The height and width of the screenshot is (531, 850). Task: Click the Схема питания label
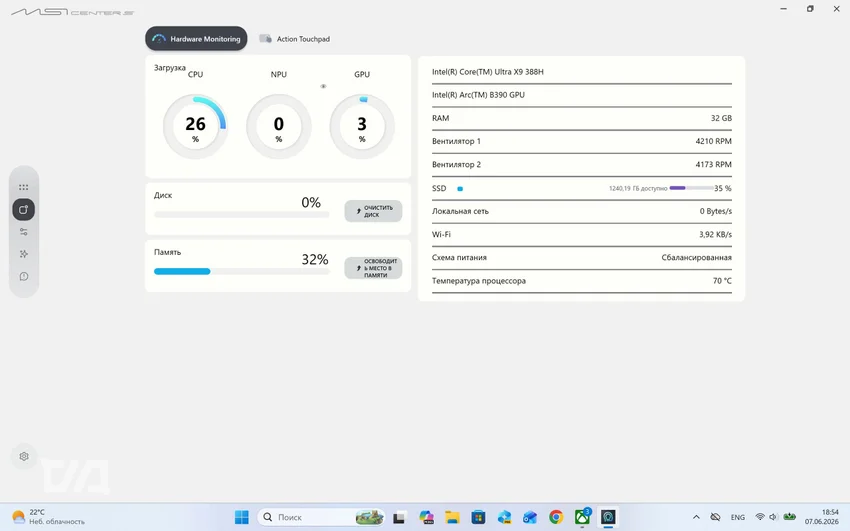pyautogui.click(x=459, y=258)
